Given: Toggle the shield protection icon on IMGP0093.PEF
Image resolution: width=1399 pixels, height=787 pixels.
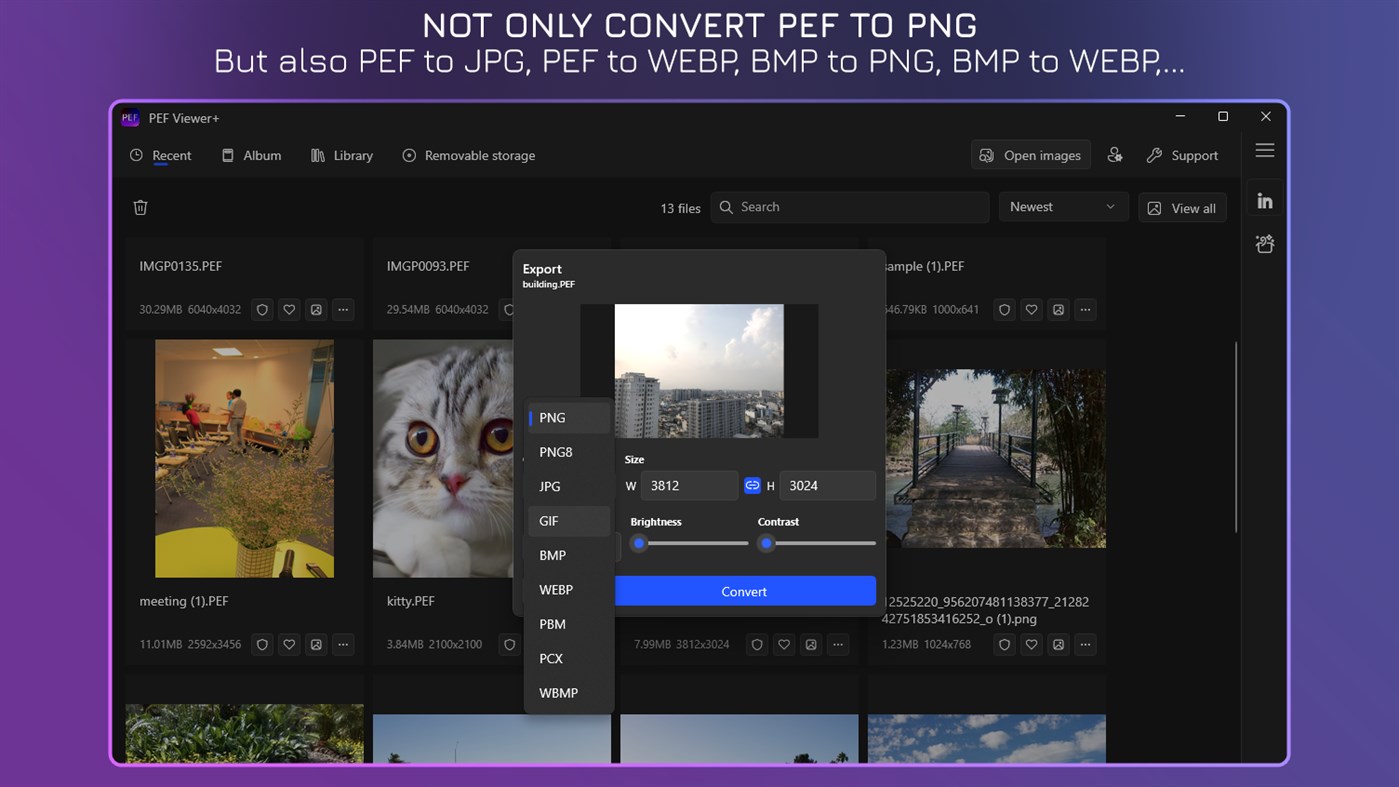Looking at the screenshot, I should tap(510, 309).
